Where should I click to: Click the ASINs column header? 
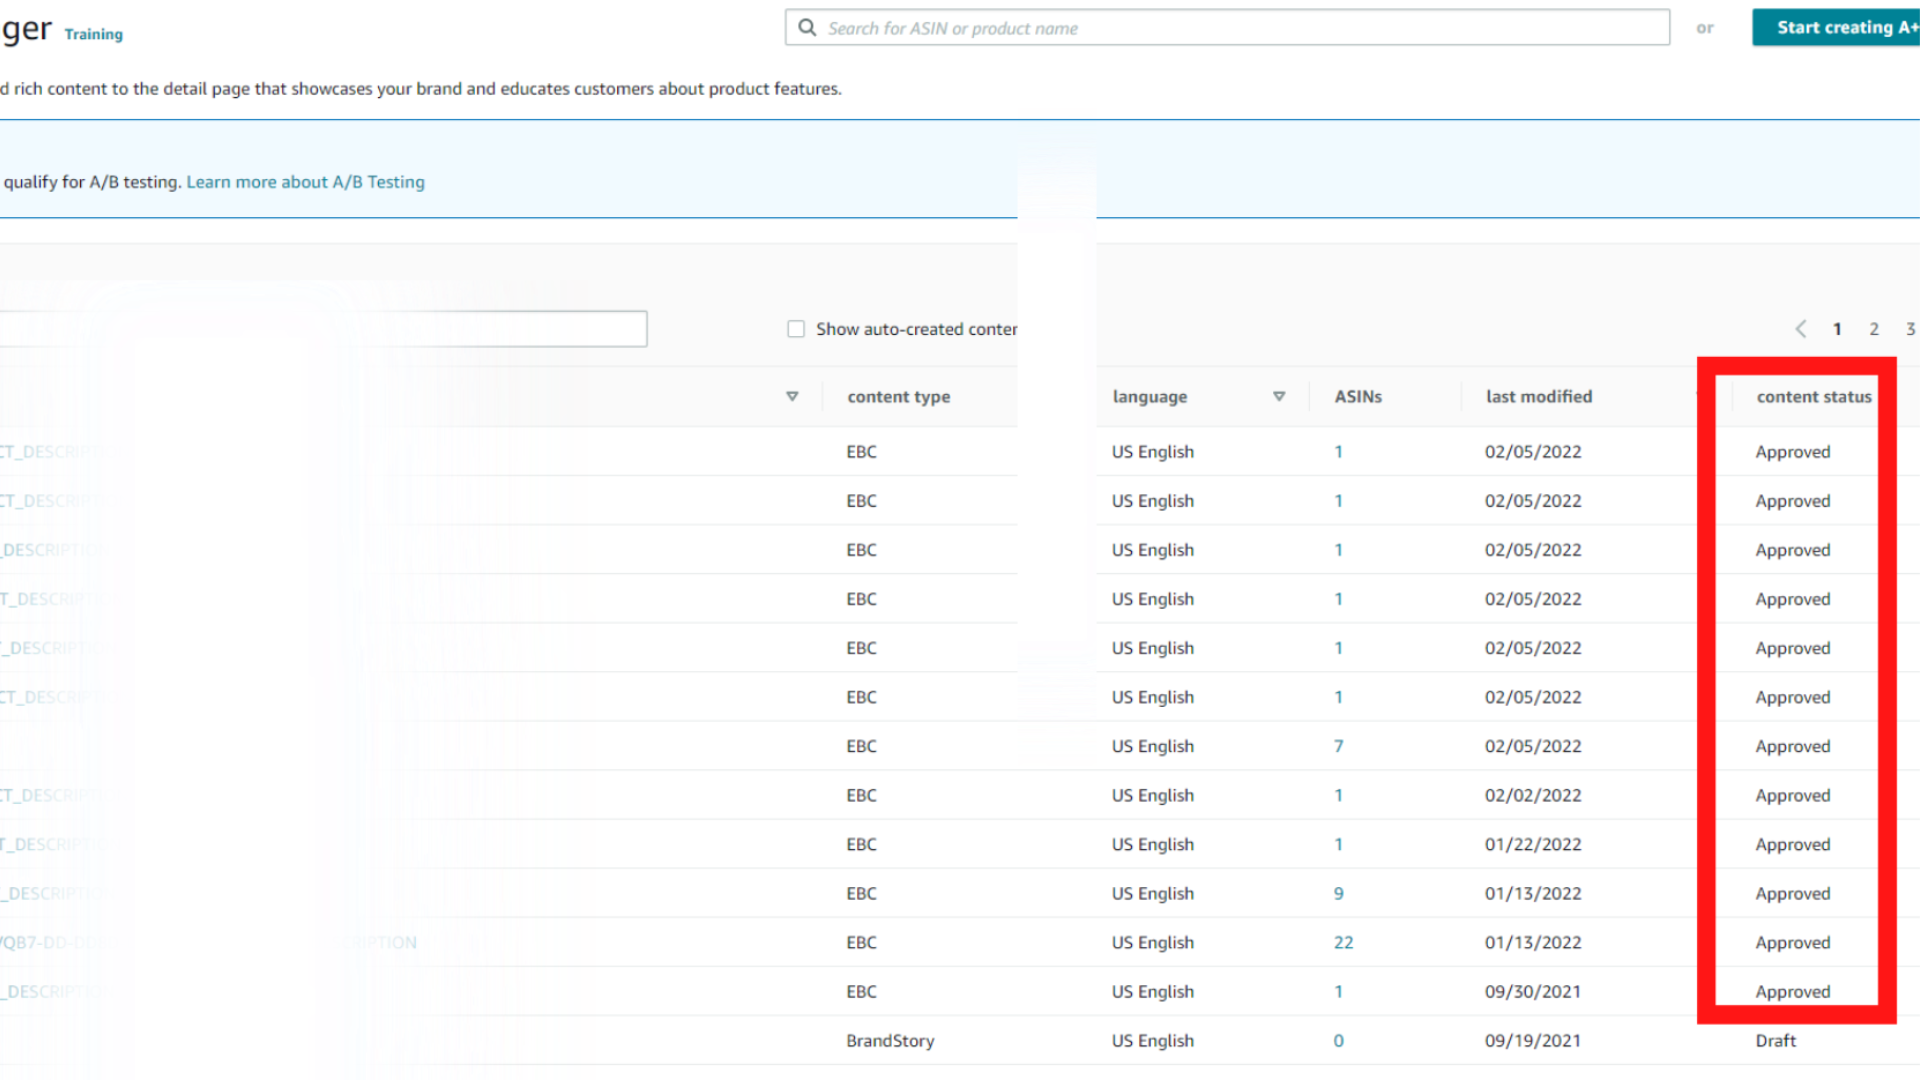coord(1357,397)
